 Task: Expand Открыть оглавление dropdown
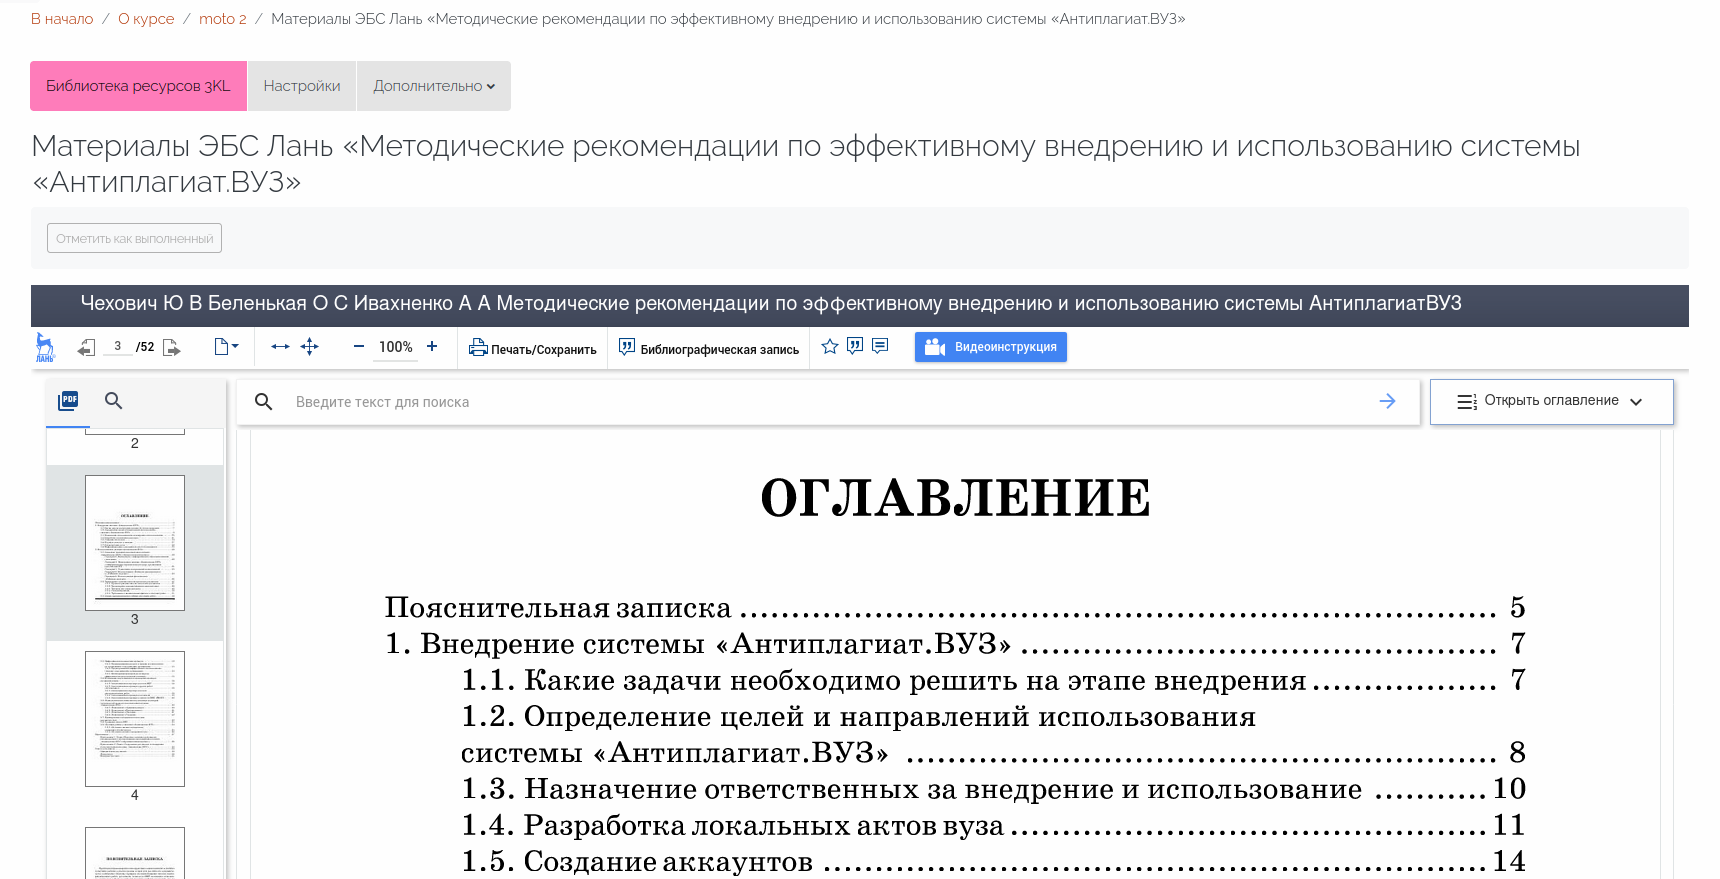click(x=1551, y=401)
